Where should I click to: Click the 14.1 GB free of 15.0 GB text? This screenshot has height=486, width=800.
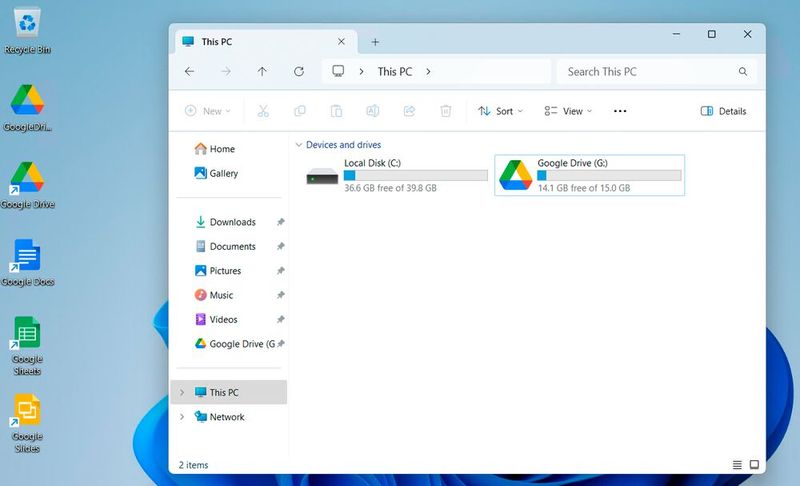pyautogui.click(x=584, y=188)
